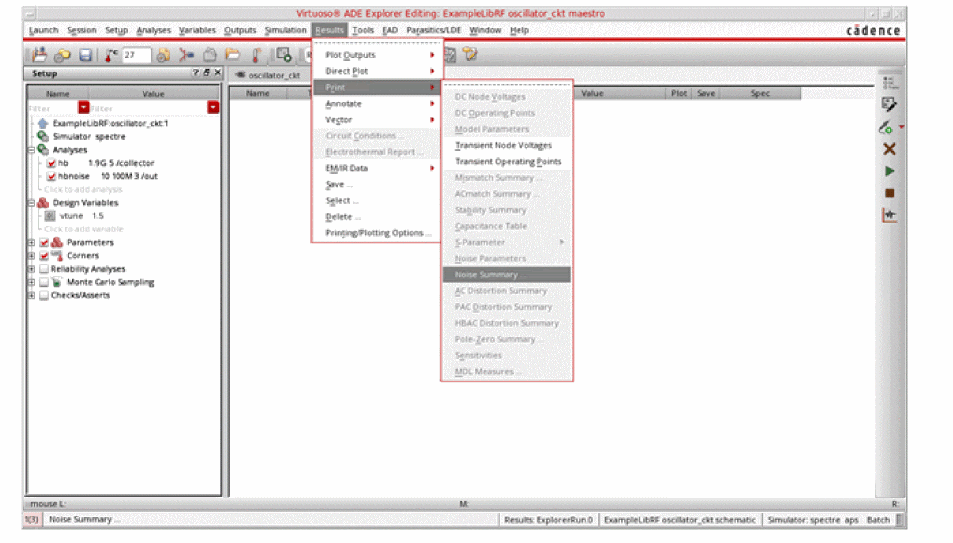The height and width of the screenshot is (543, 953).
Task: Click the thermometer icon beside the temperature field
Action: pos(111,55)
